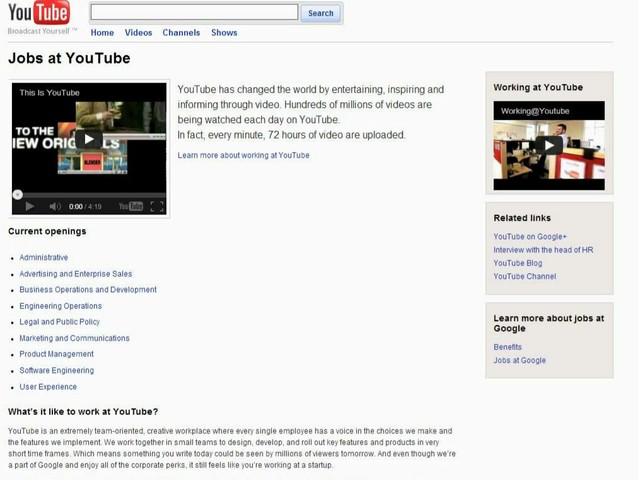This screenshot has height=480, width=638.
Task: Click the Broadcast Yourself tagline
Action: [42, 31]
